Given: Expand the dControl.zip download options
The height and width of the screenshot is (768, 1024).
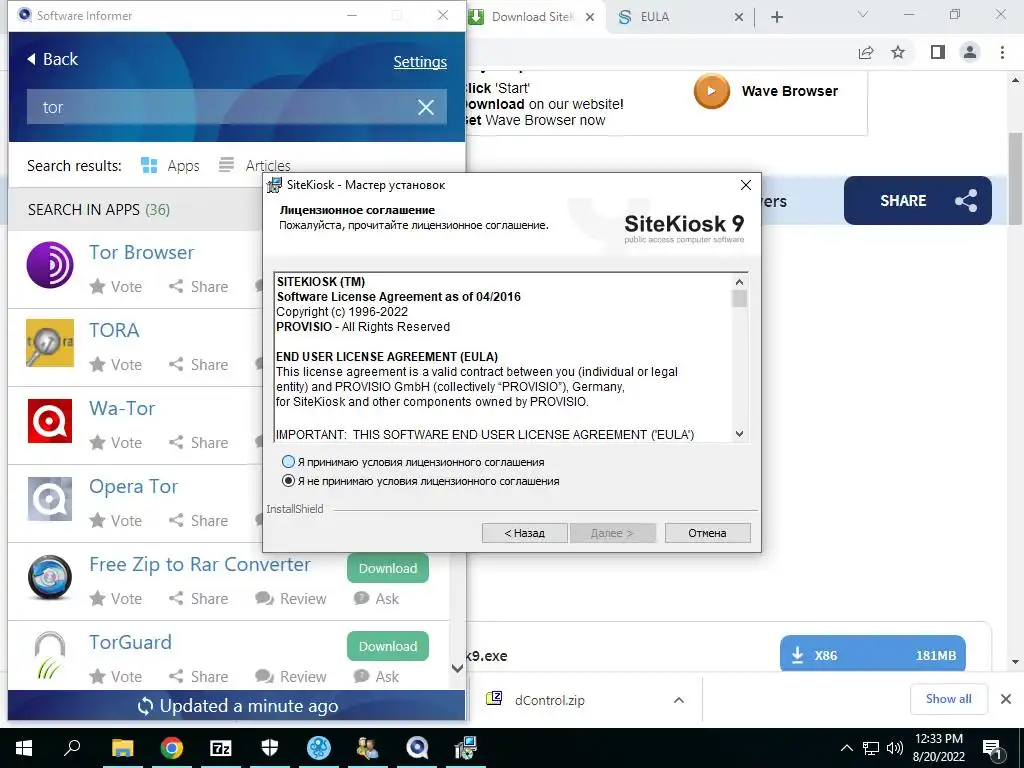Looking at the screenshot, I should (x=679, y=700).
